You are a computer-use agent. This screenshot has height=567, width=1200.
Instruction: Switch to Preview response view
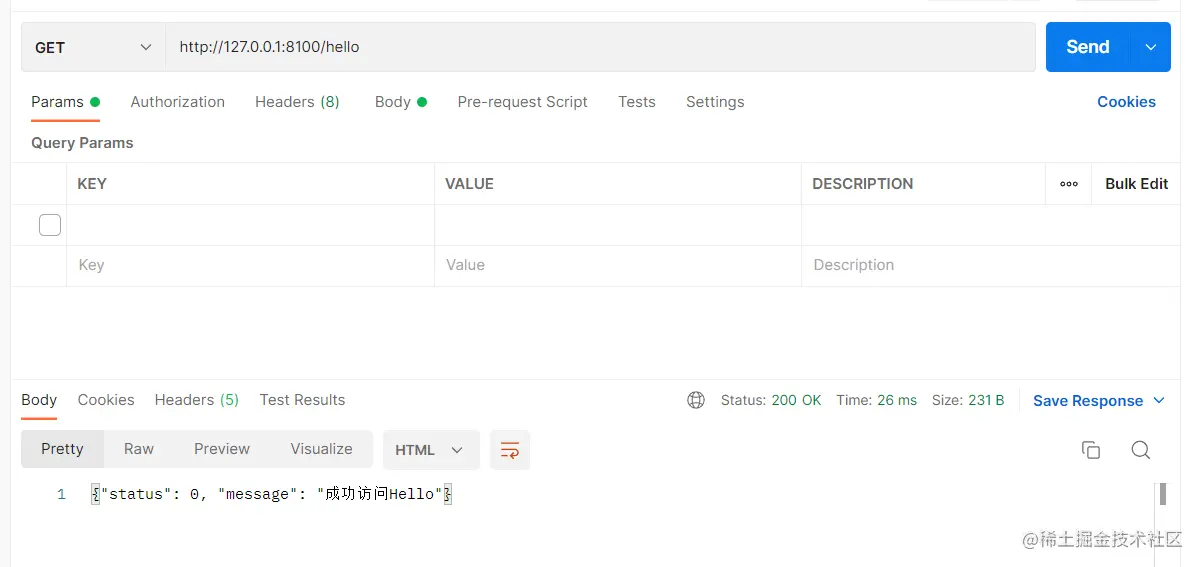click(222, 449)
